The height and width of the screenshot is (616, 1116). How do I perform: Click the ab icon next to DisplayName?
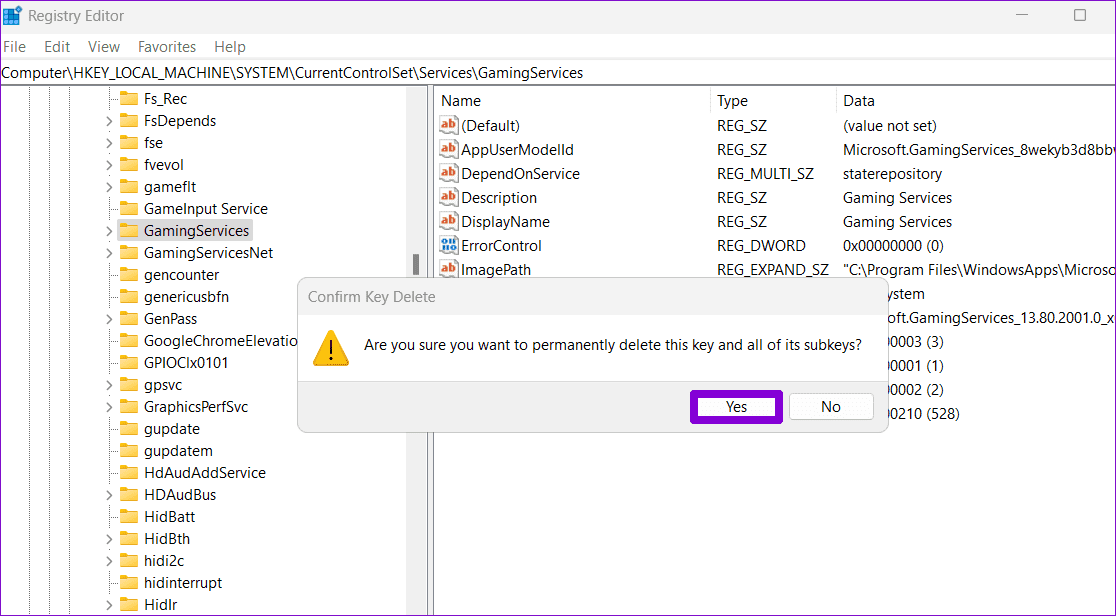coord(447,221)
